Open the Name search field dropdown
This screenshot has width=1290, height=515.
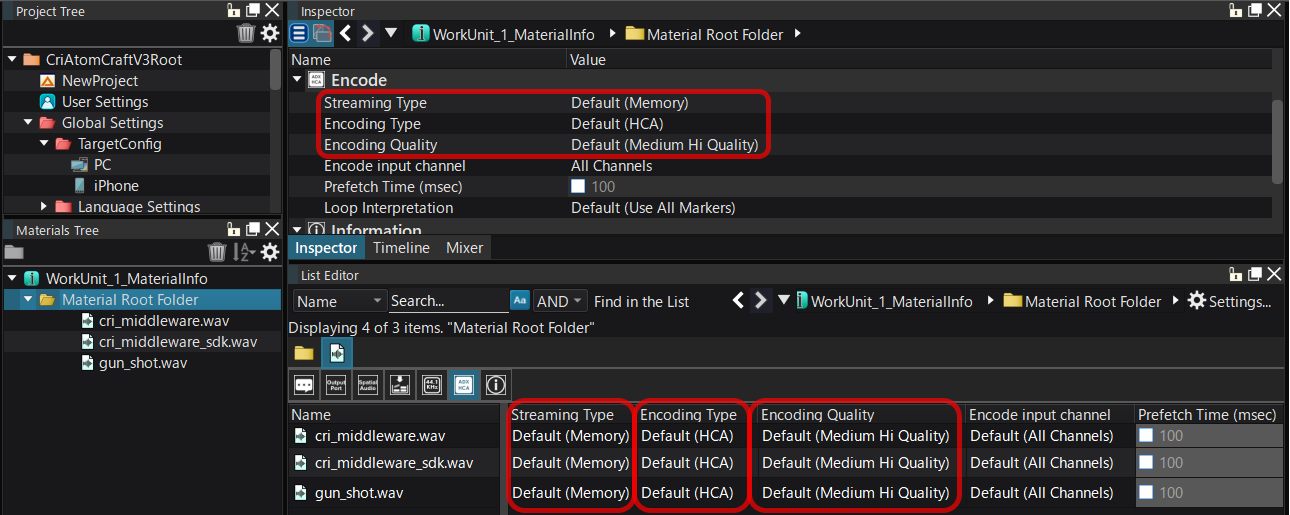tap(339, 300)
